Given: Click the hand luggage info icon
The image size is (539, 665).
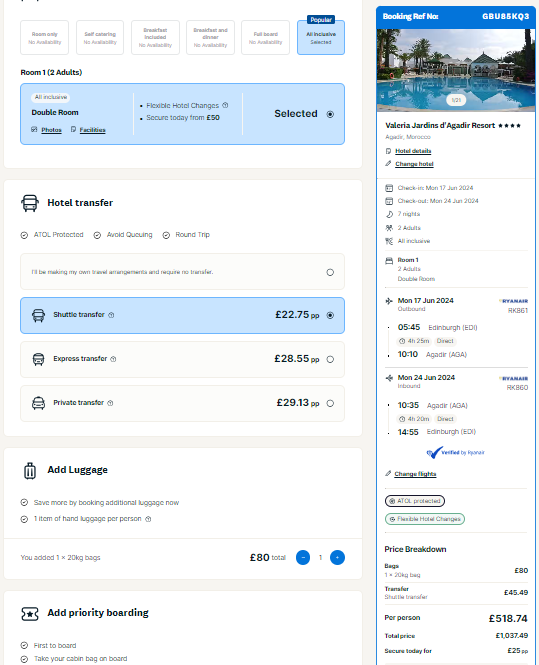Looking at the screenshot, I should (x=148, y=519).
